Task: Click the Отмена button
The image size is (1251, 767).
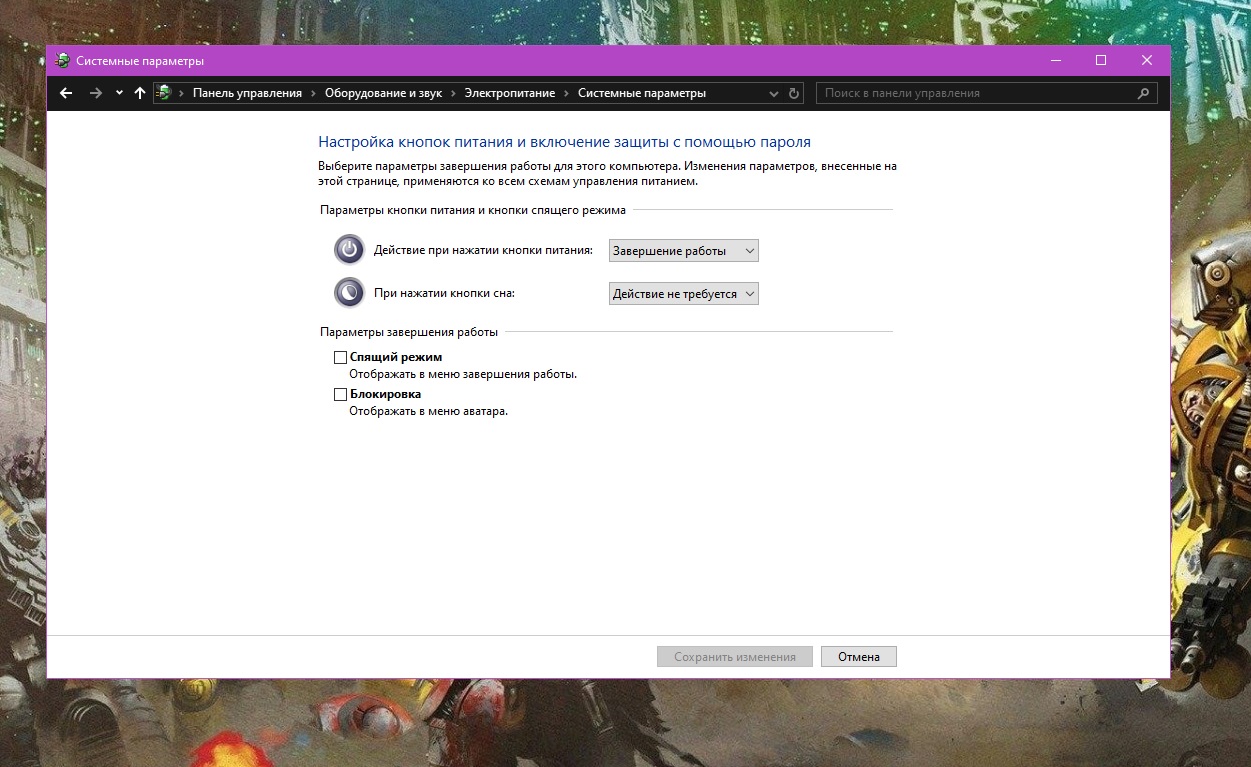Action: pos(859,657)
